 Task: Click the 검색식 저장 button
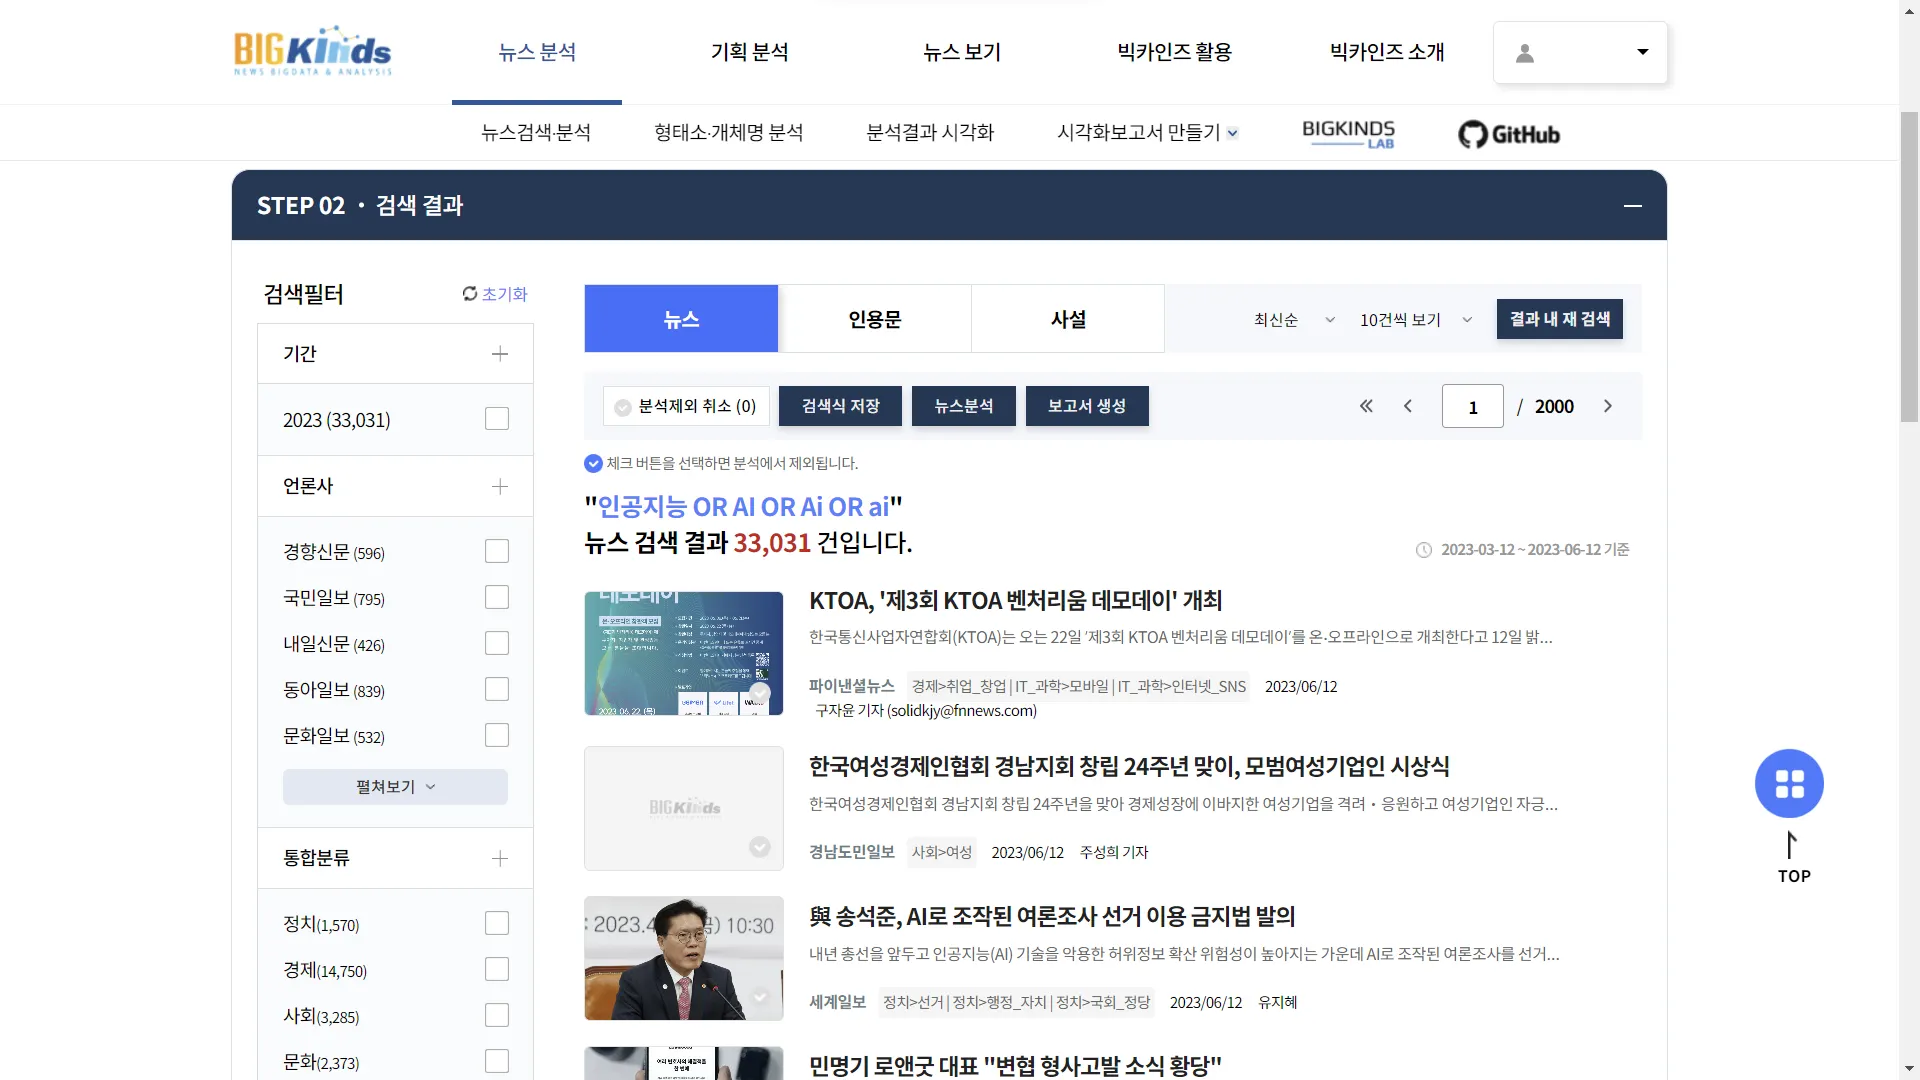[x=840, y=406]
